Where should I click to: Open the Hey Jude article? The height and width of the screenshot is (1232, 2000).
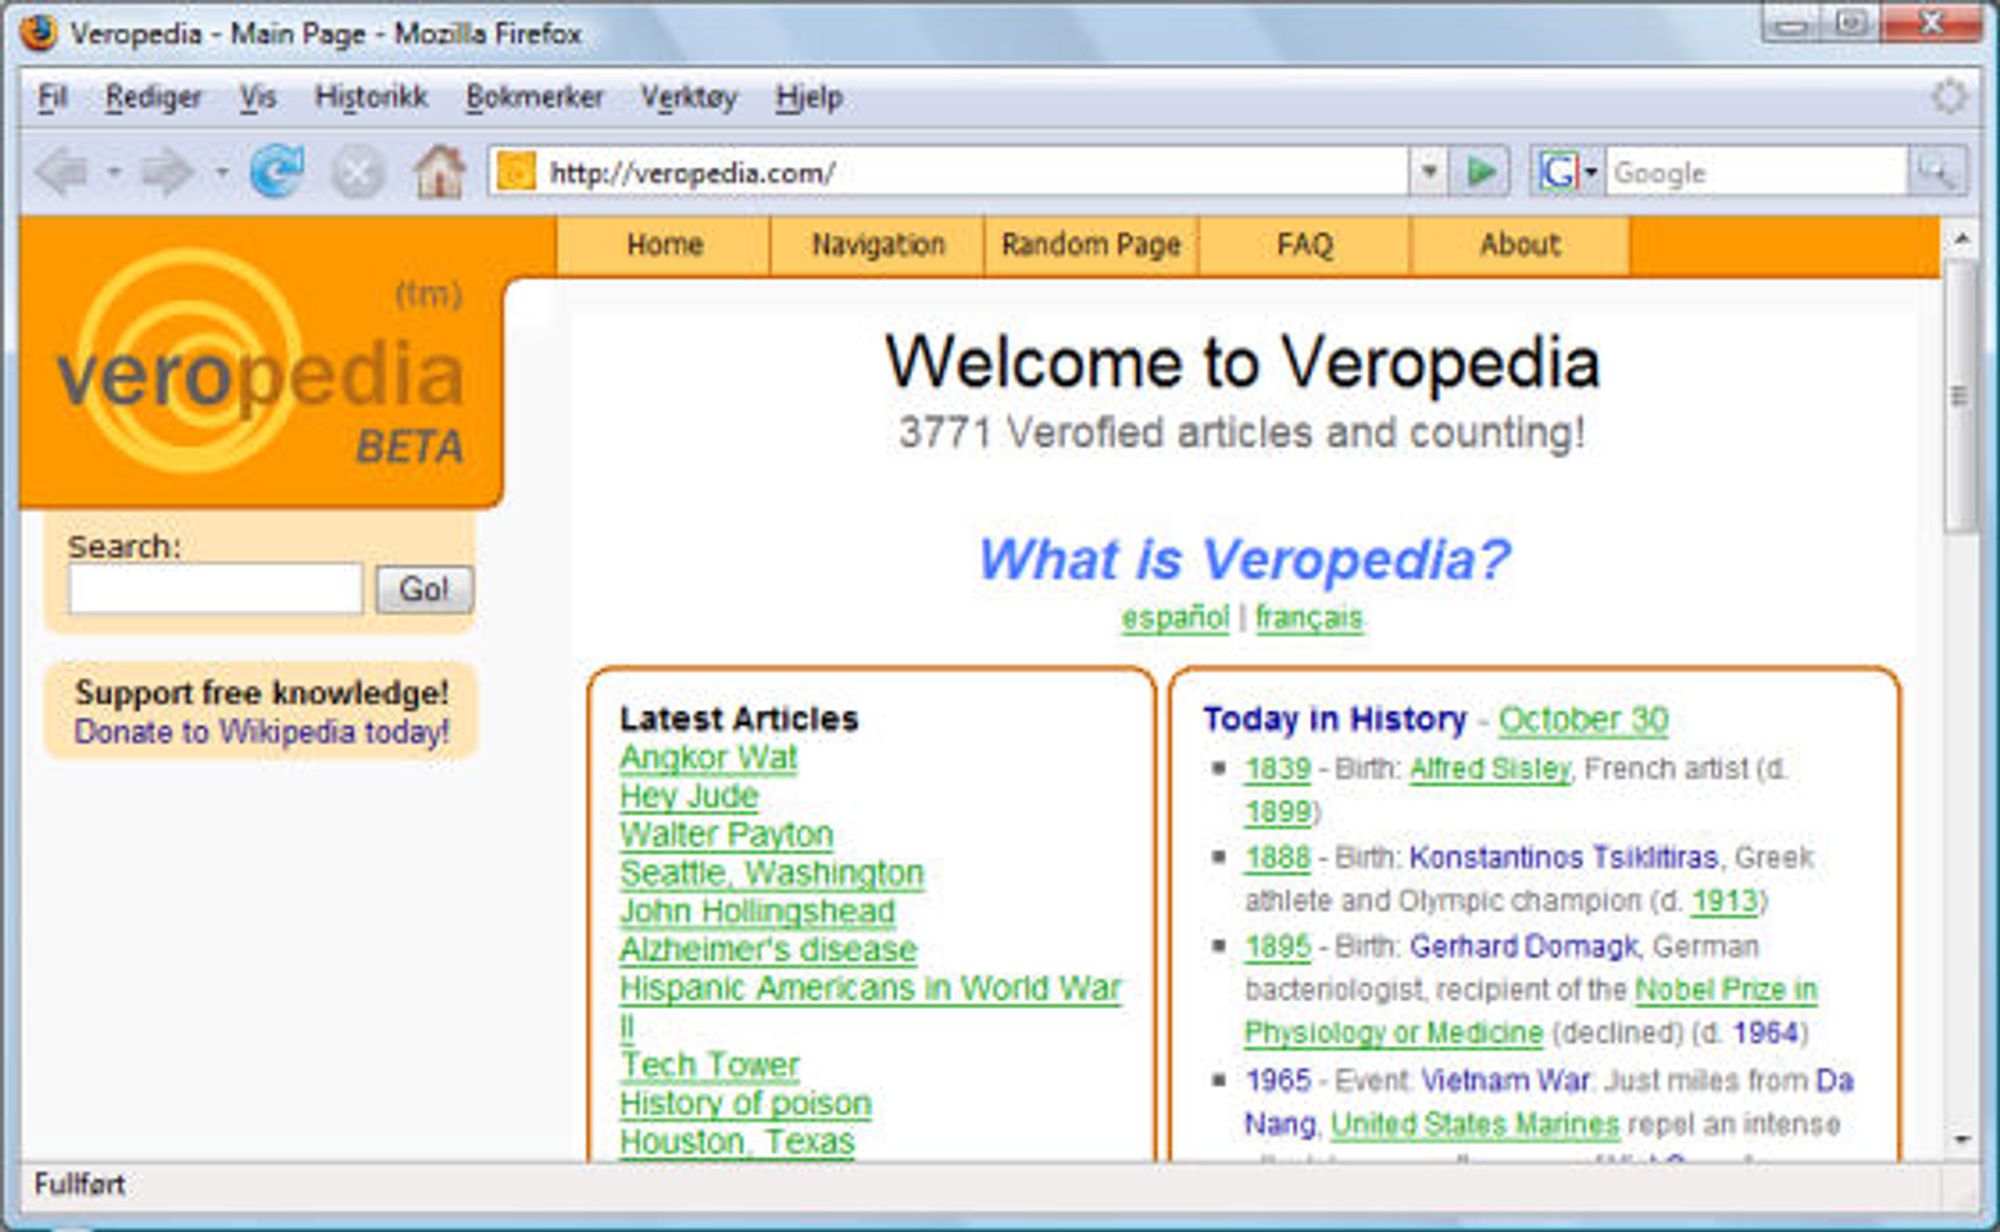coord(689,796)
